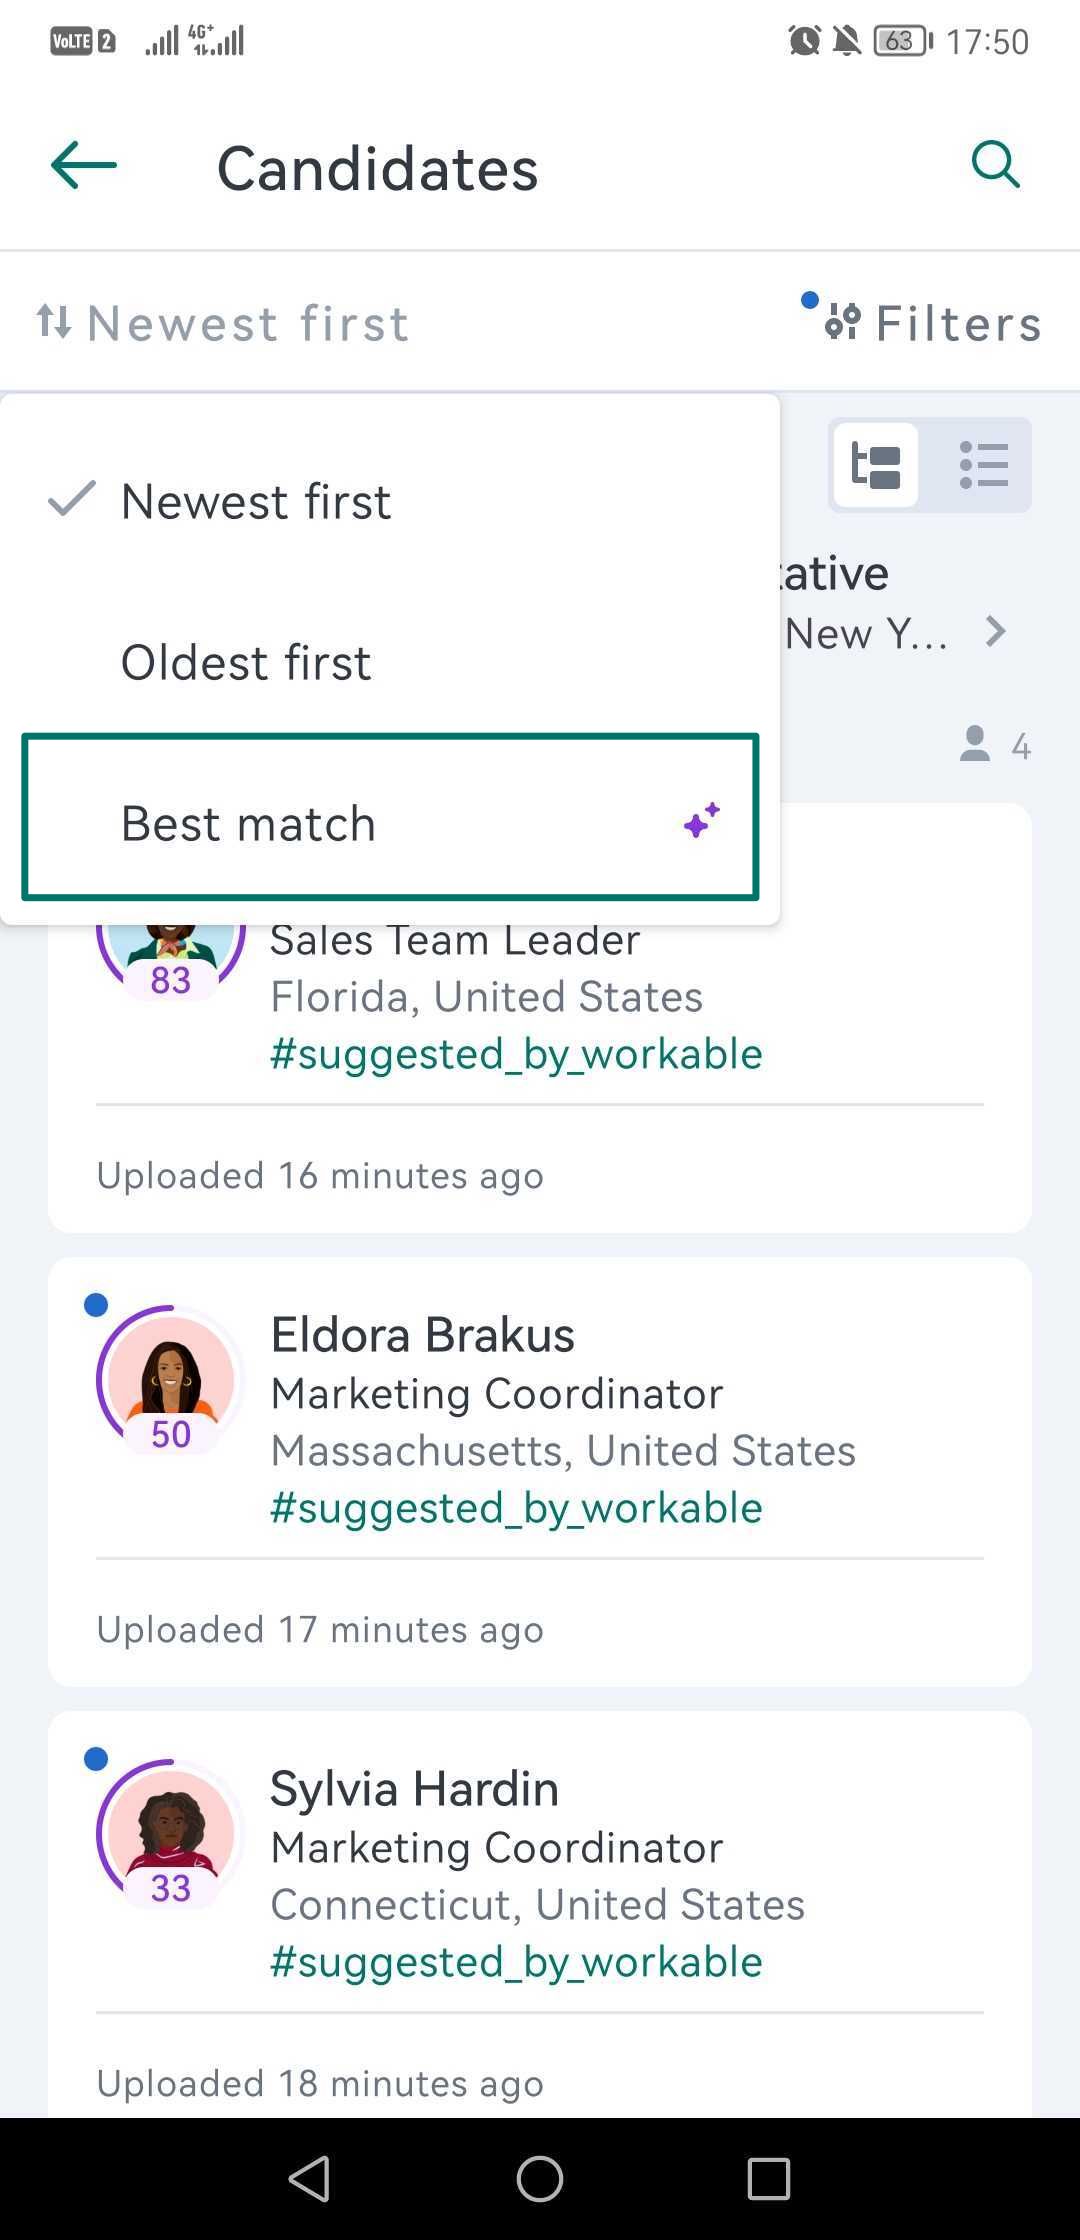Screen dimensions: 1080x2240
Task: Tap the back arrow icon
Action: click(84, 165)
